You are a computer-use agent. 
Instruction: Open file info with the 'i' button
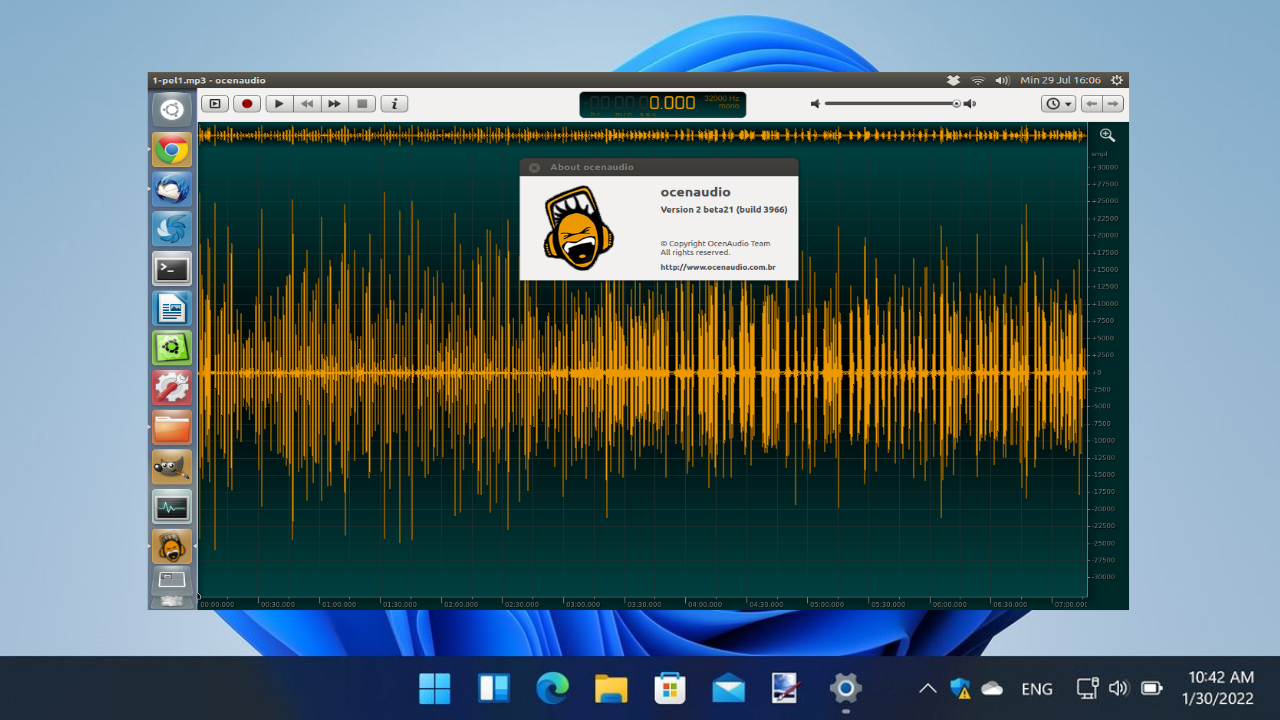coord(394,103)
